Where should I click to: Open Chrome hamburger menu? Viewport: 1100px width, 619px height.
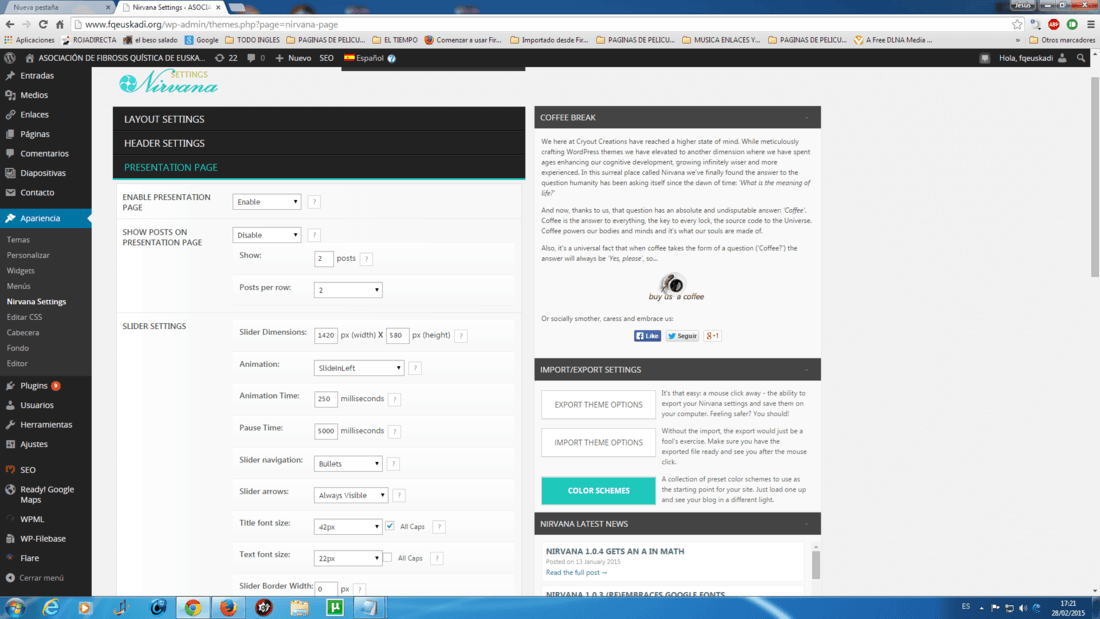(x=1091, y=25)
